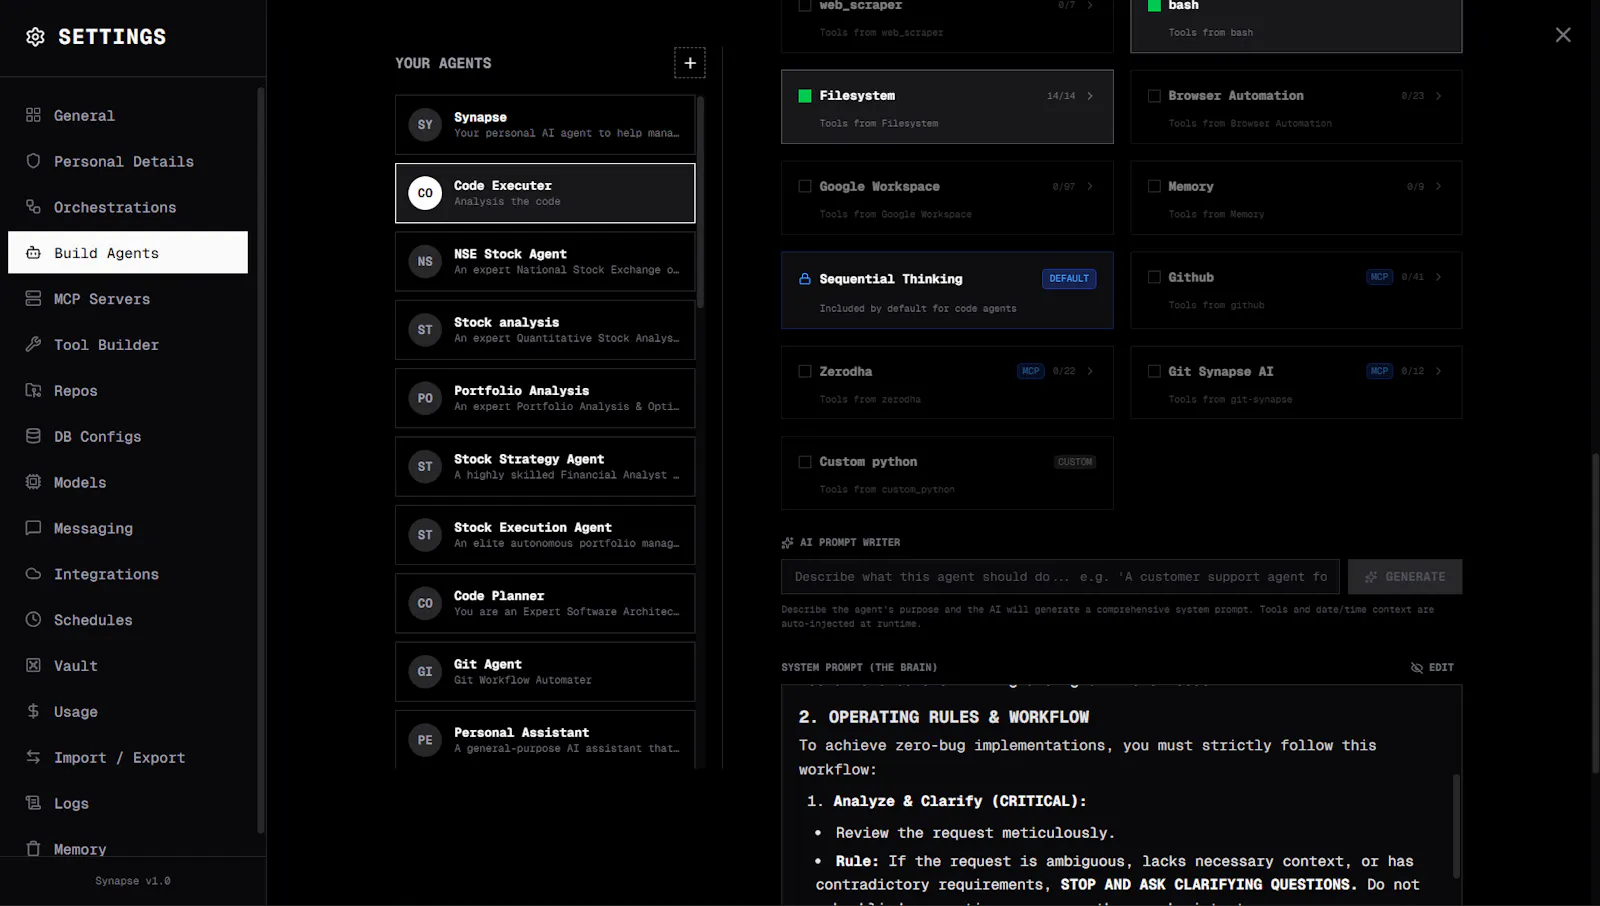Enable the Zerodha tools checkbox
The image size is (1600, 906).
805,371
